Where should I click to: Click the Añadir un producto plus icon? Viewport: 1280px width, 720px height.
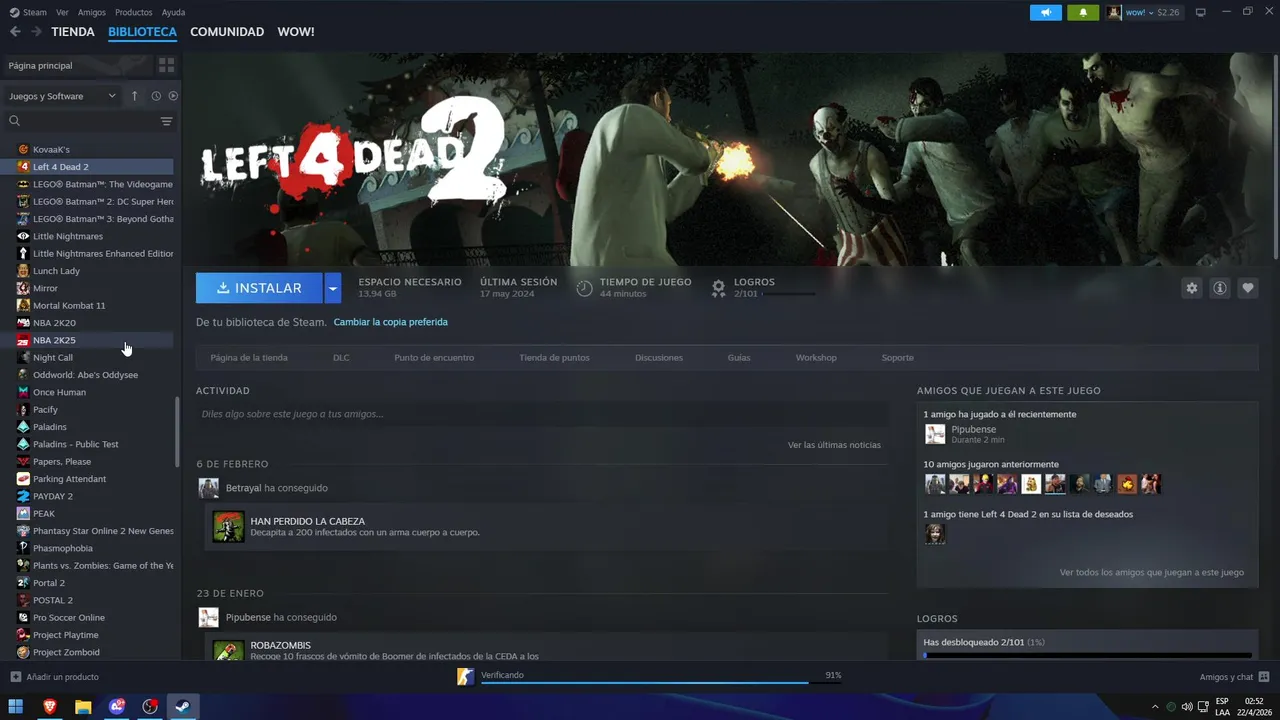point(15,677)
